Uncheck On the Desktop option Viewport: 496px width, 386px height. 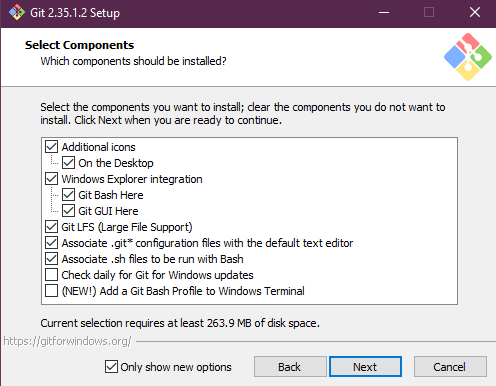(68, 163)
